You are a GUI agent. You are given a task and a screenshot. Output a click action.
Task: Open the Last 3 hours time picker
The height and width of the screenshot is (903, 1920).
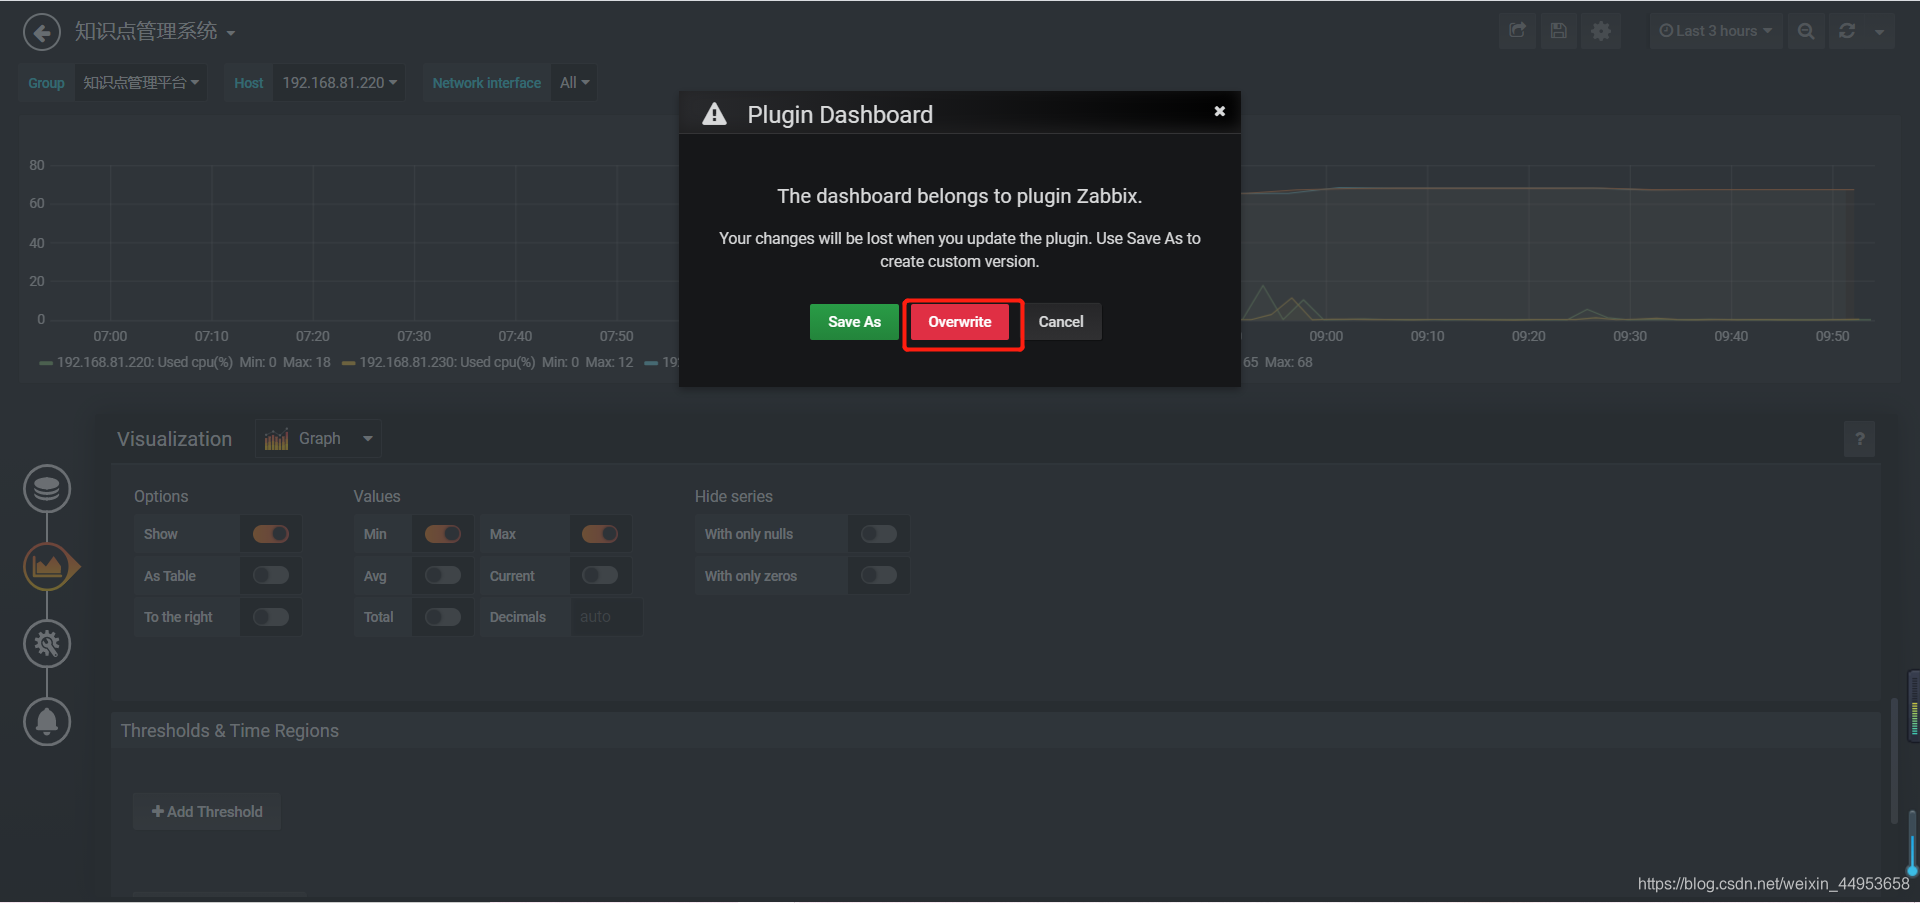tap(1715, 31)
